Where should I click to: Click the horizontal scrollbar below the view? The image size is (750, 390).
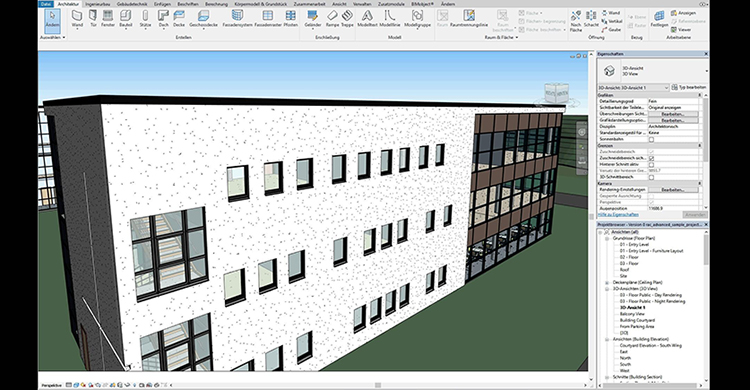click(x=378, y=385)
